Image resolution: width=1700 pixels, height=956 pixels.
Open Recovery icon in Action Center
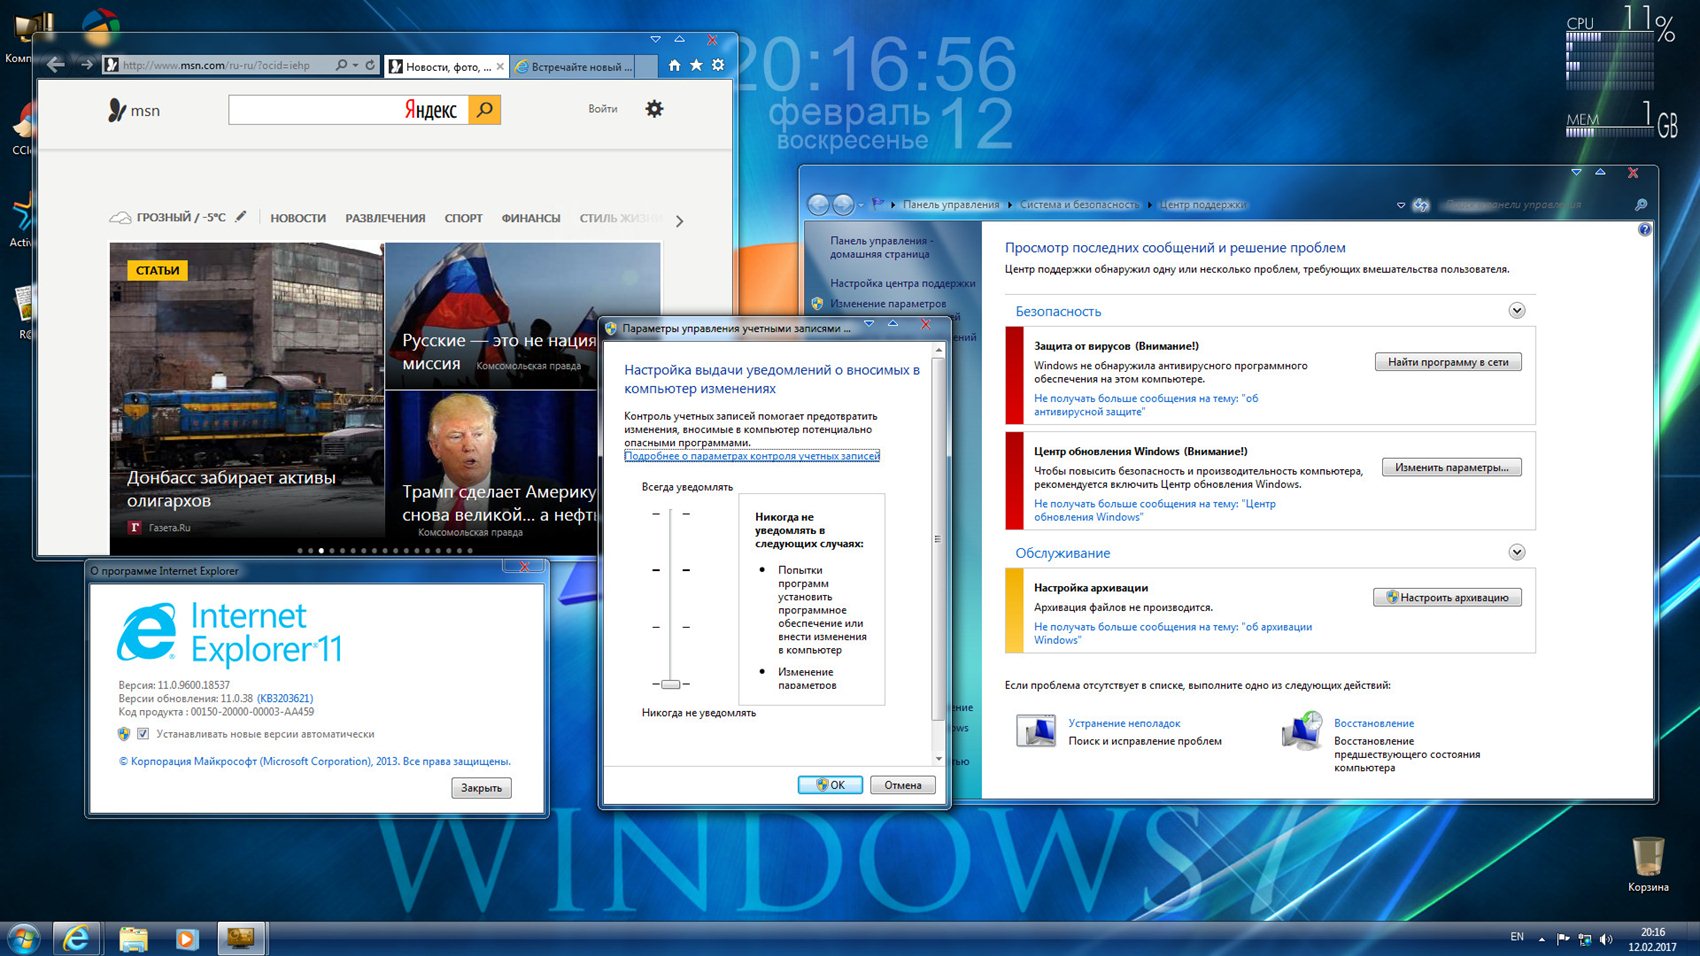pyautogui.click(x=1302, y=731)
